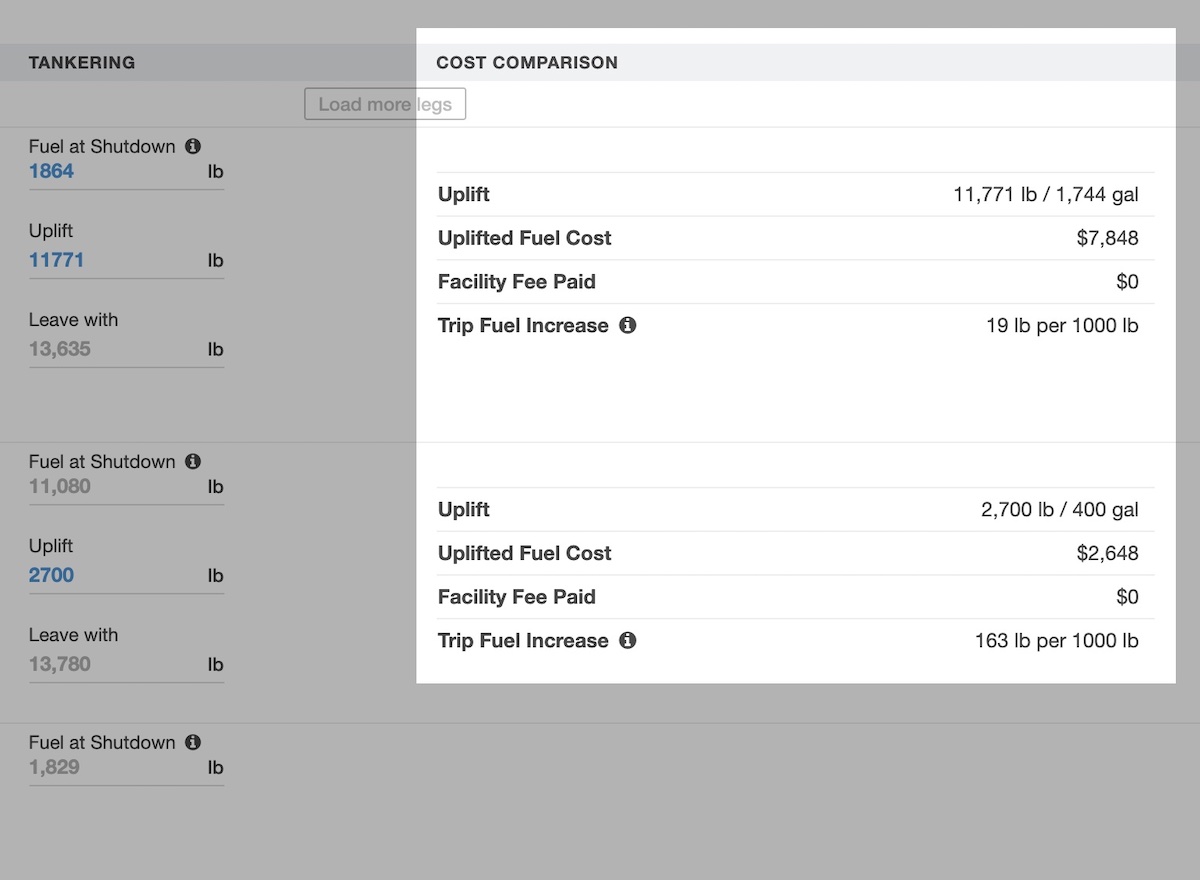Click Uplifted Fuel Cost label beside $2,648

(x=525, y=553)
